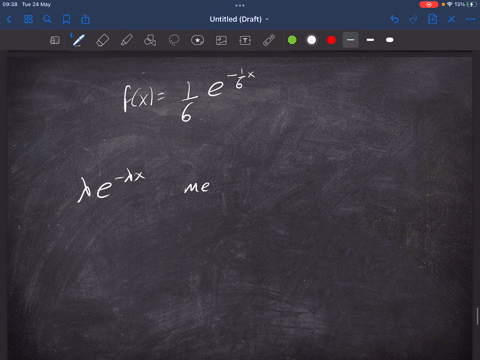Select the Laser pointer tool

[269, 40]
